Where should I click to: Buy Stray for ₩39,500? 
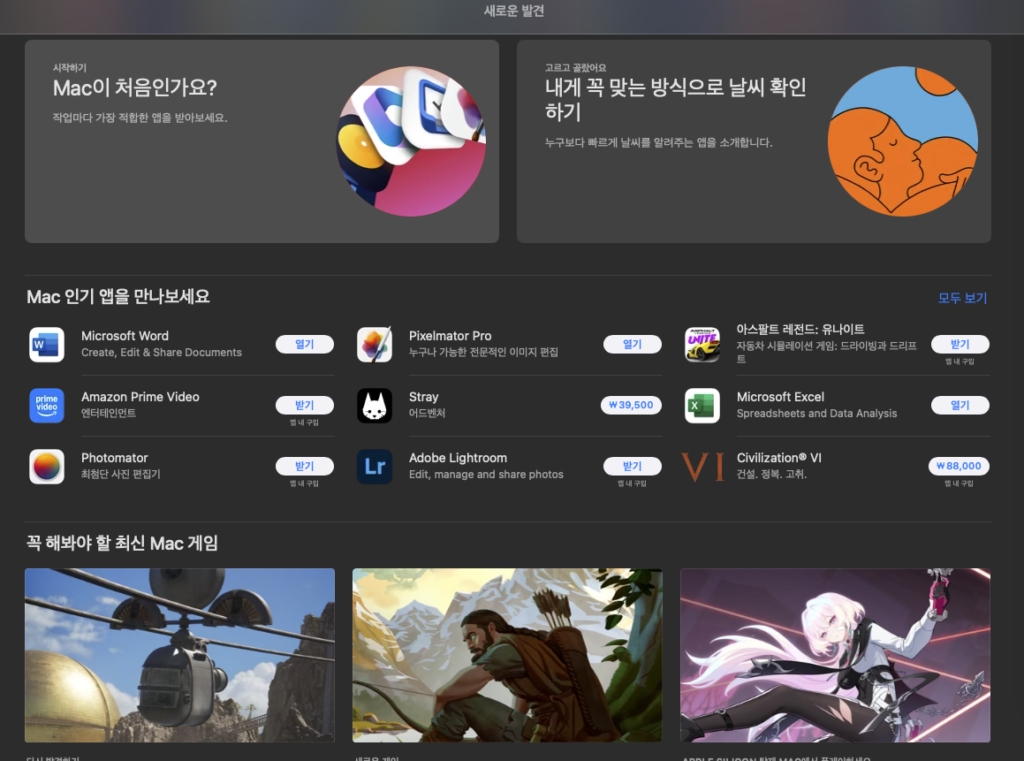tap(632, 405)
